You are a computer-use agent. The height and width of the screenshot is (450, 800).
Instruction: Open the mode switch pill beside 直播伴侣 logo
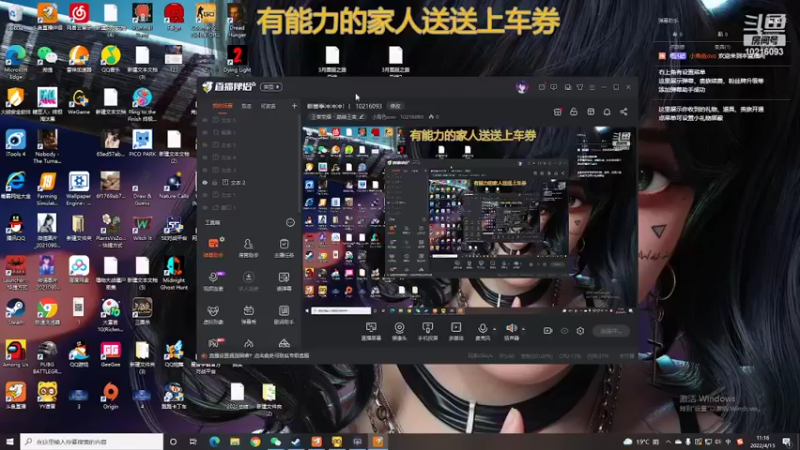tap(271, 87)
